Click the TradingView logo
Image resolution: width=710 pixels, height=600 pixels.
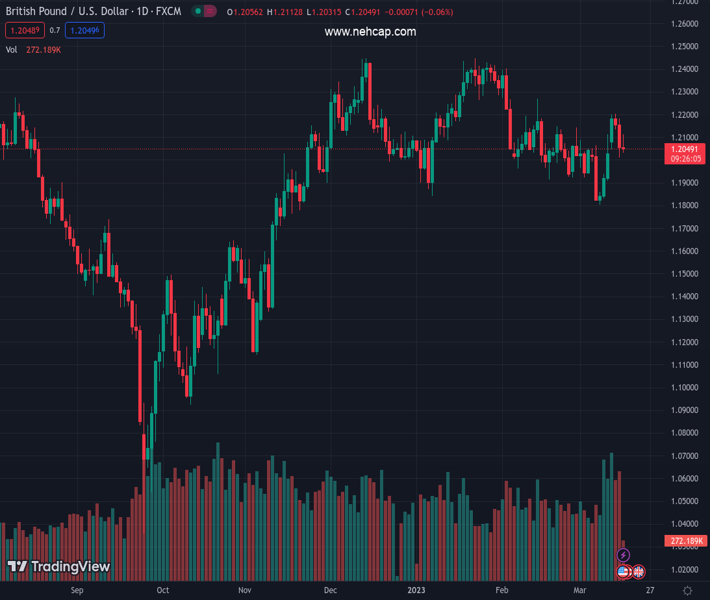59,567
